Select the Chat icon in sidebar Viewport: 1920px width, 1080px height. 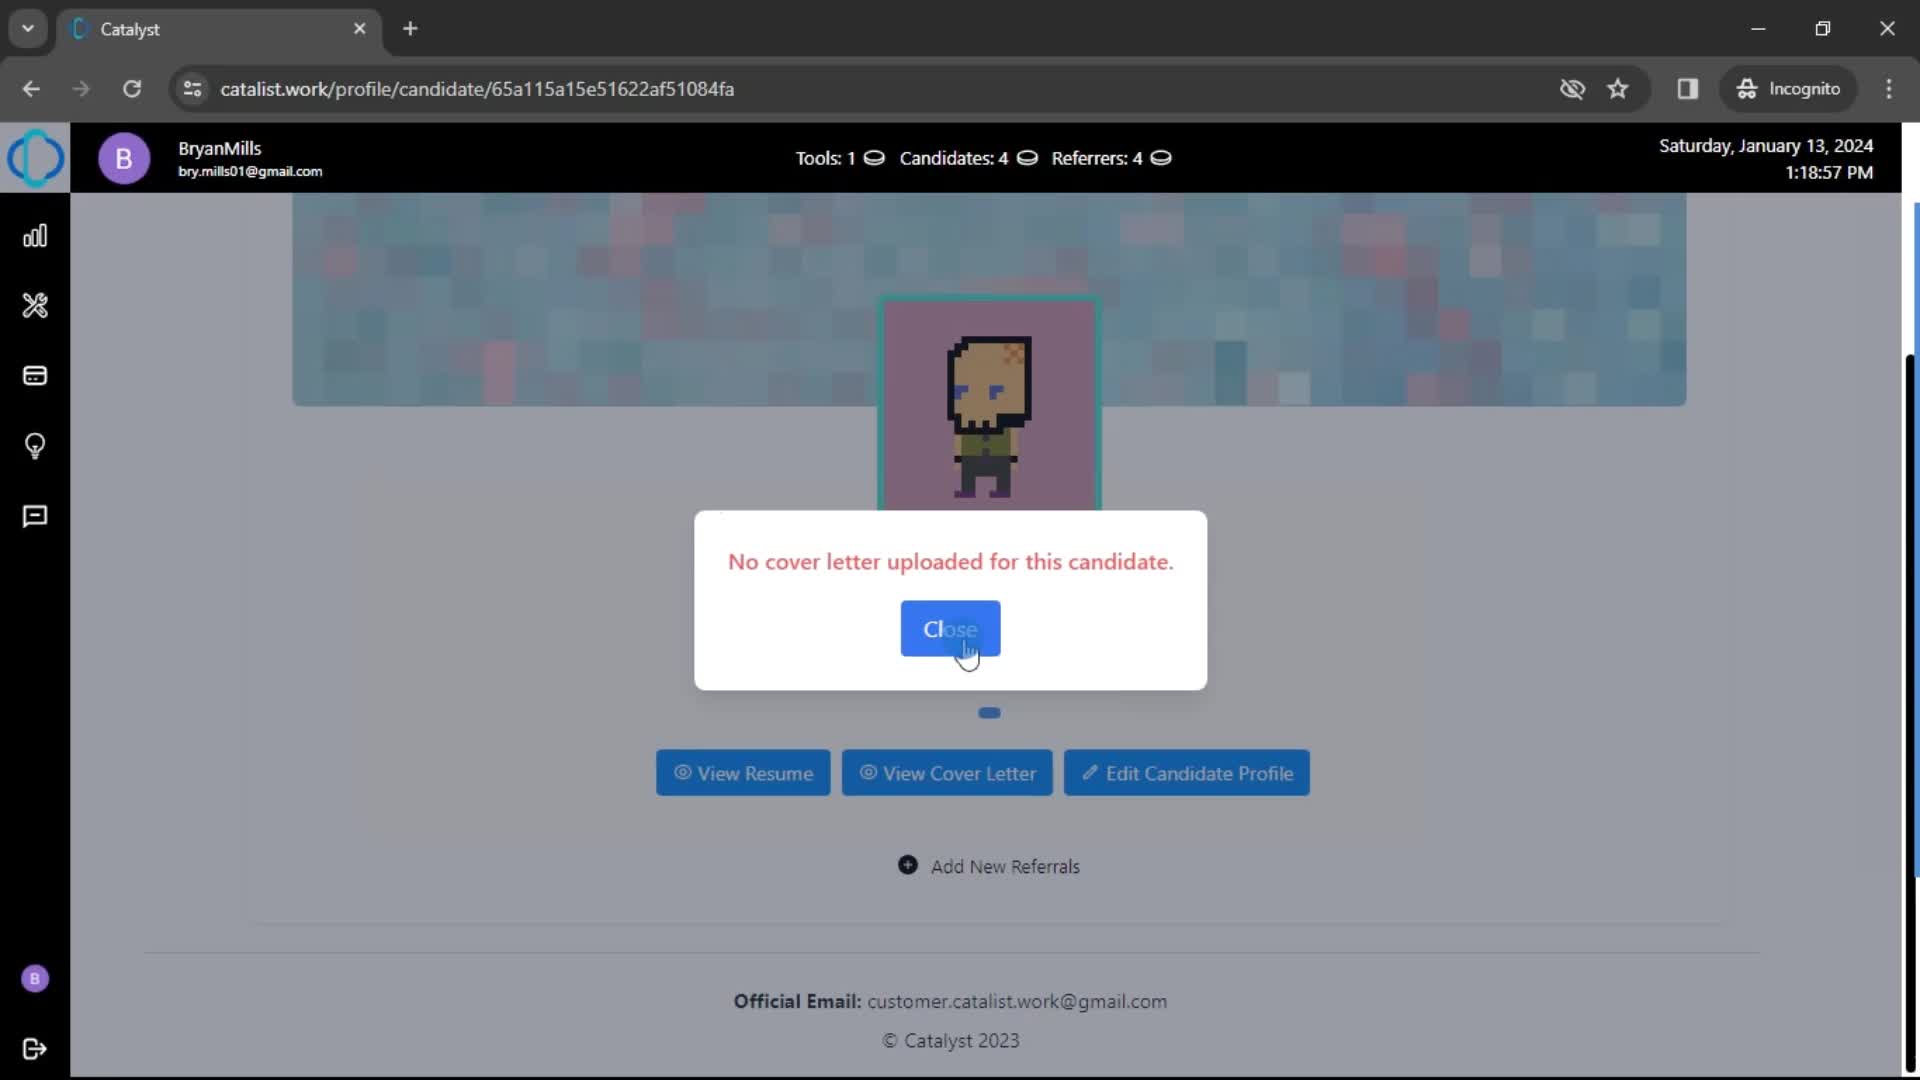(x=36, y=516)
